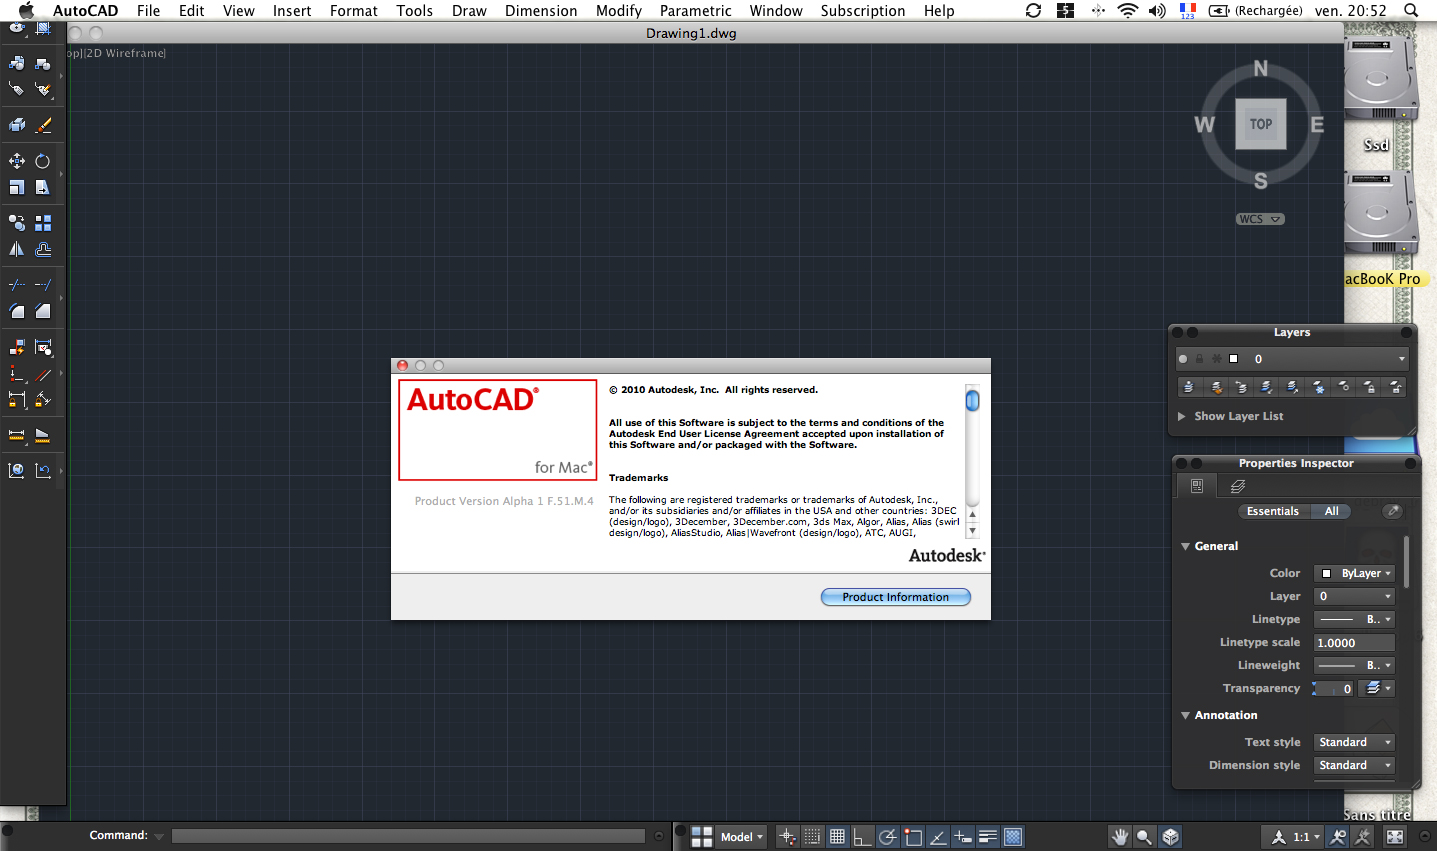
Task: Open the Text style Standard dropdown
Action: [x=1354, y=742]
